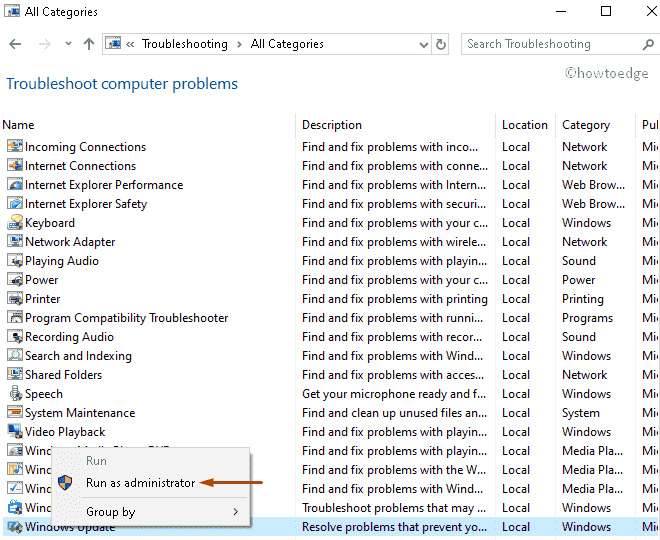Expand the address bar history dropdown
Screen dimensions: 660x540
(x=421, y=44)
